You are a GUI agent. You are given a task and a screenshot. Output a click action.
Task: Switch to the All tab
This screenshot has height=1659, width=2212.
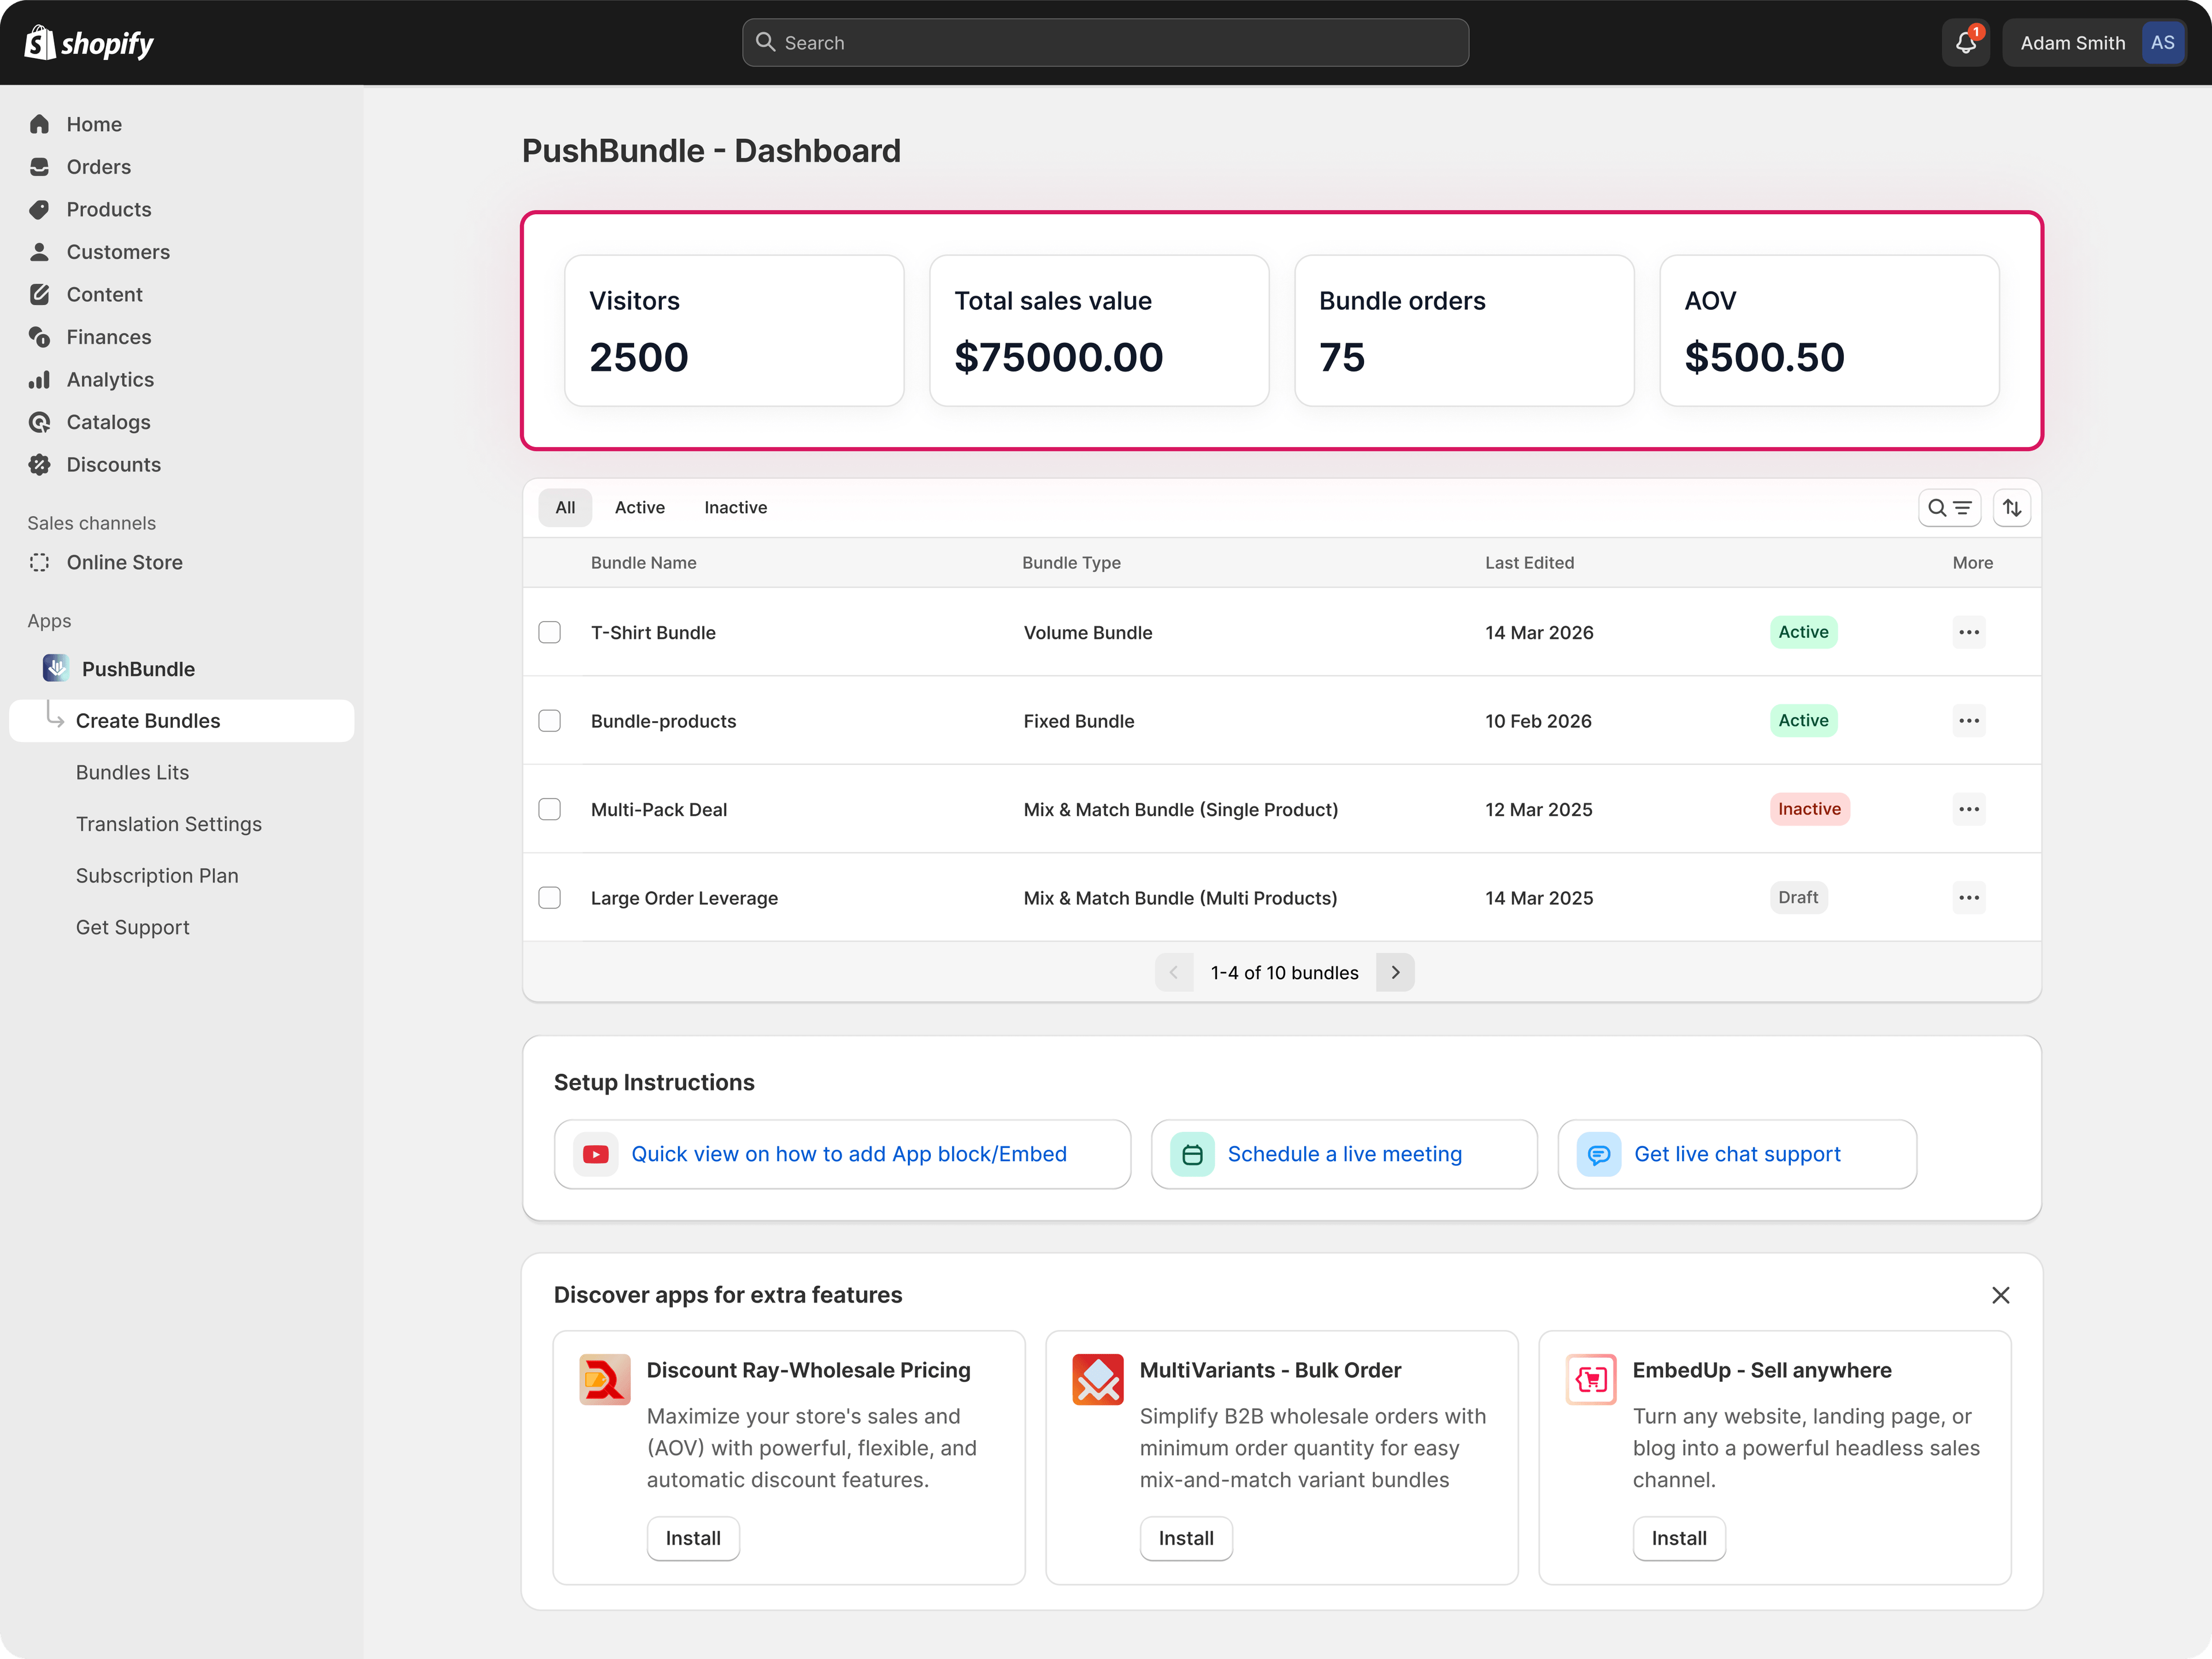click(565, 508)
